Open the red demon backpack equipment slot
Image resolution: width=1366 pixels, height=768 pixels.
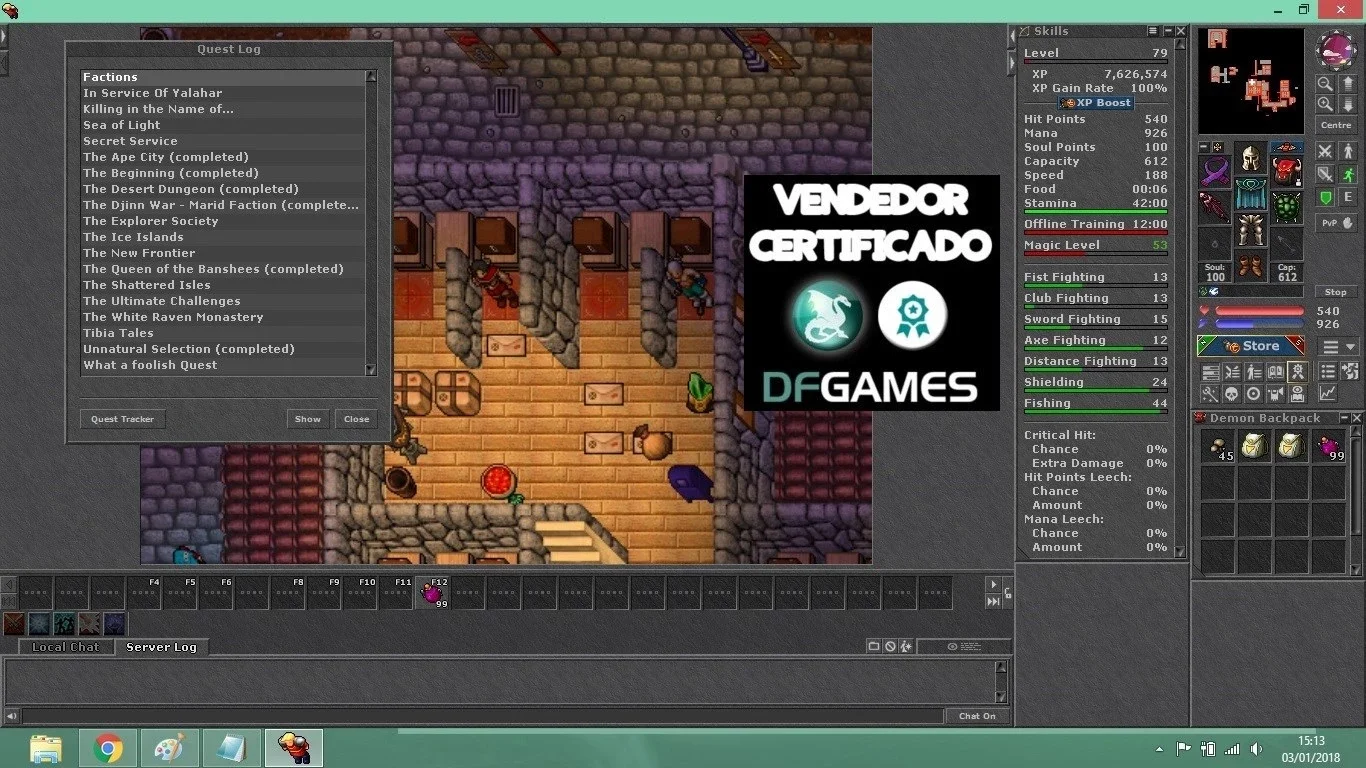point(1288,172)
